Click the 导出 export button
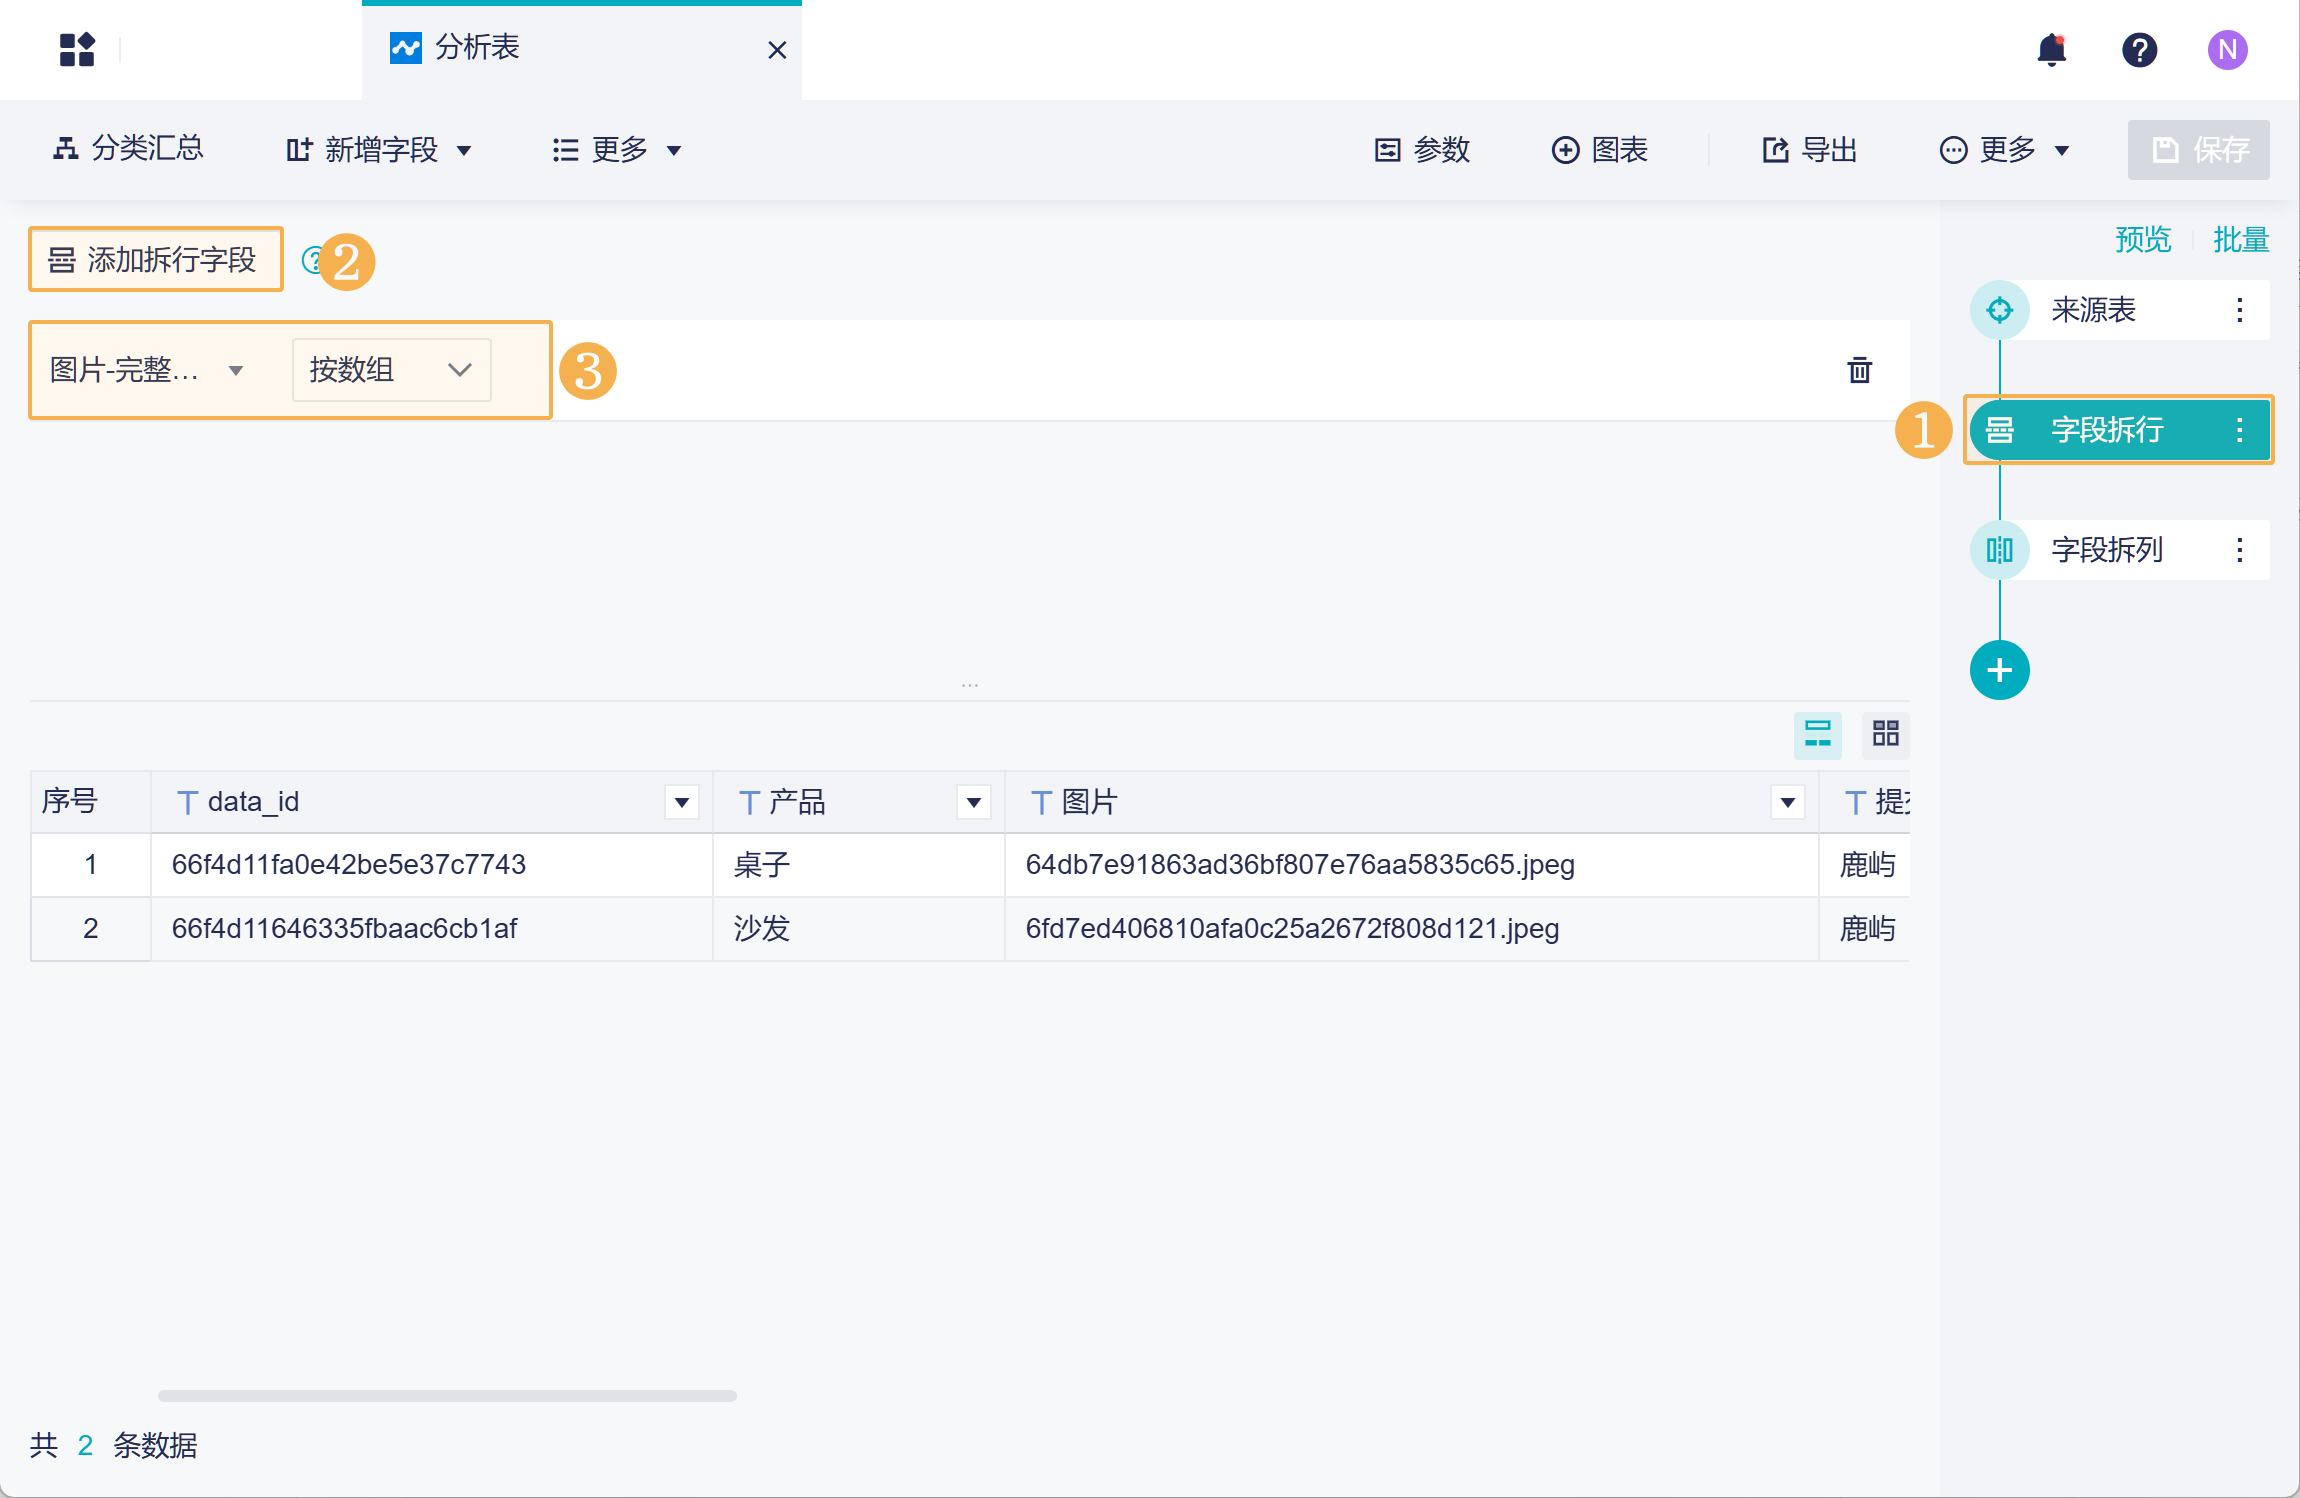The height and width of the screenshot is (1498, 2300). point(1809,150)
